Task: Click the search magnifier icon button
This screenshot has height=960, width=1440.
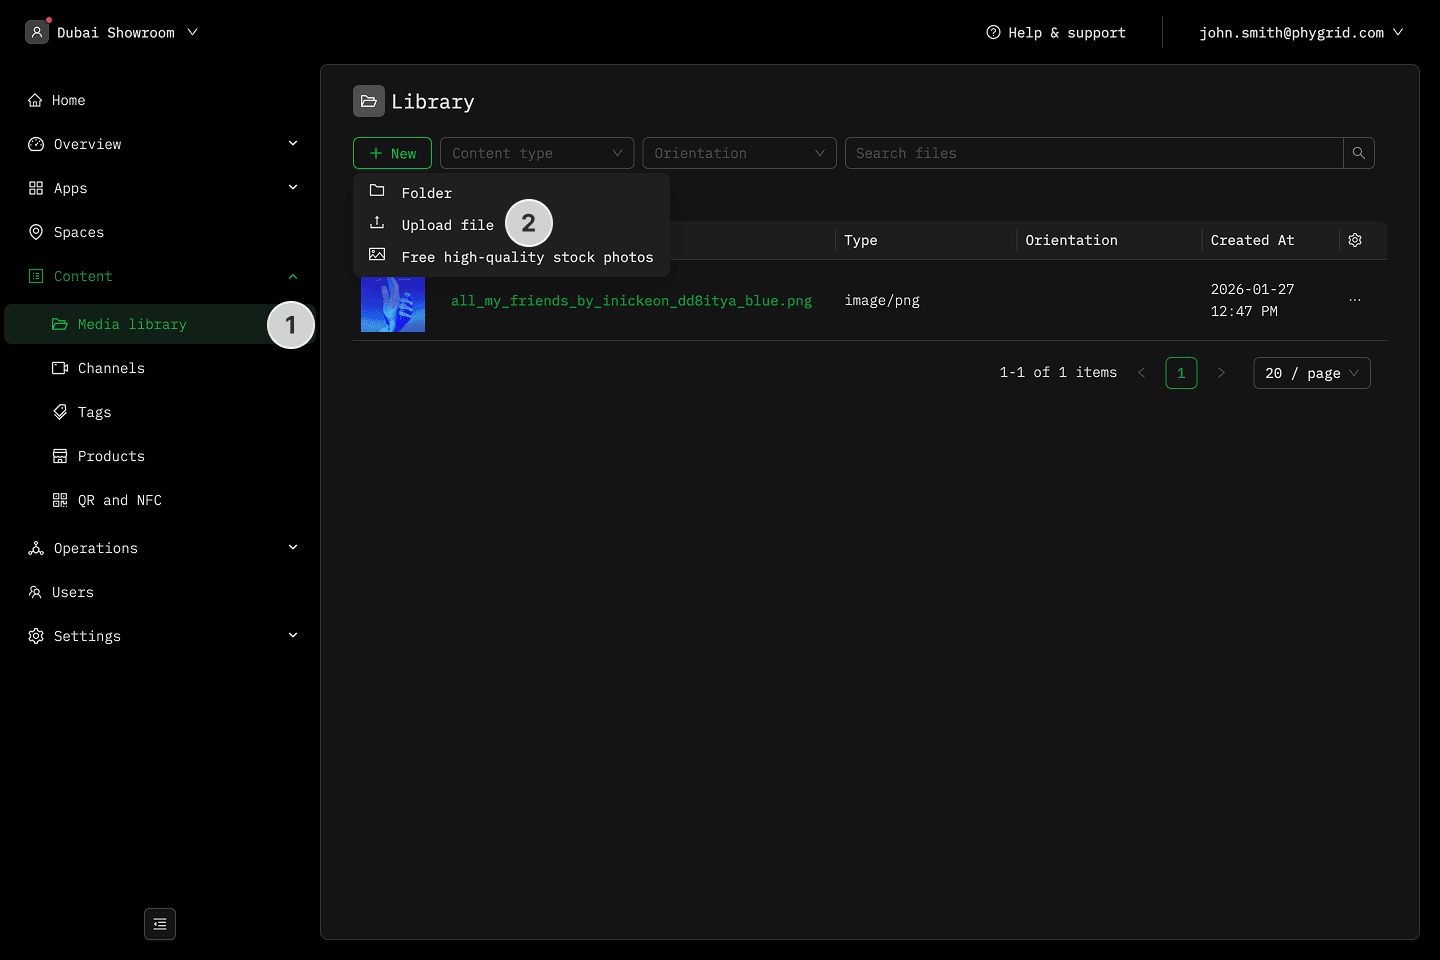Action: pos(1358,153)
